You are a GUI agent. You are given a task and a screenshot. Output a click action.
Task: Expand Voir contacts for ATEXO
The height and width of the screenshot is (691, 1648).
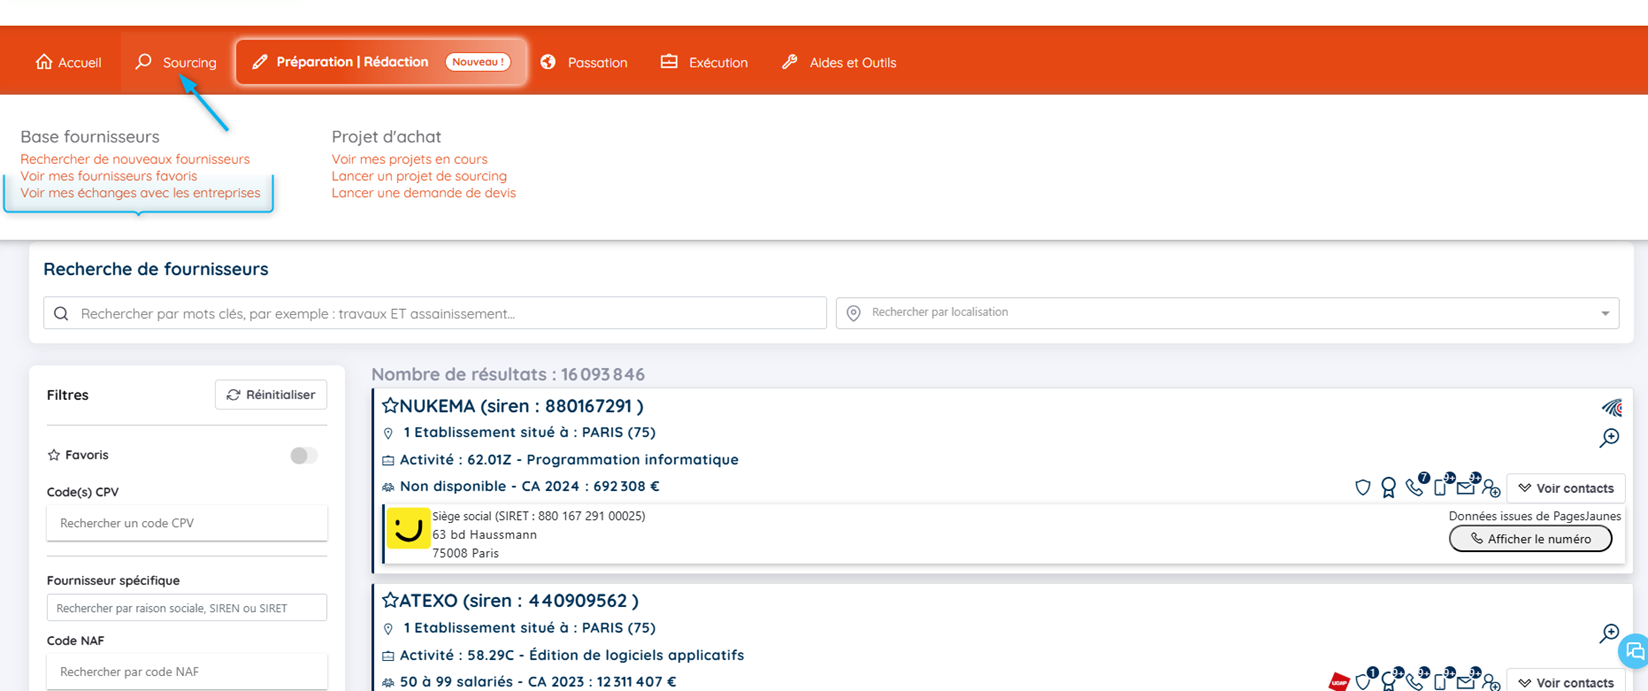coord(1565,682)
